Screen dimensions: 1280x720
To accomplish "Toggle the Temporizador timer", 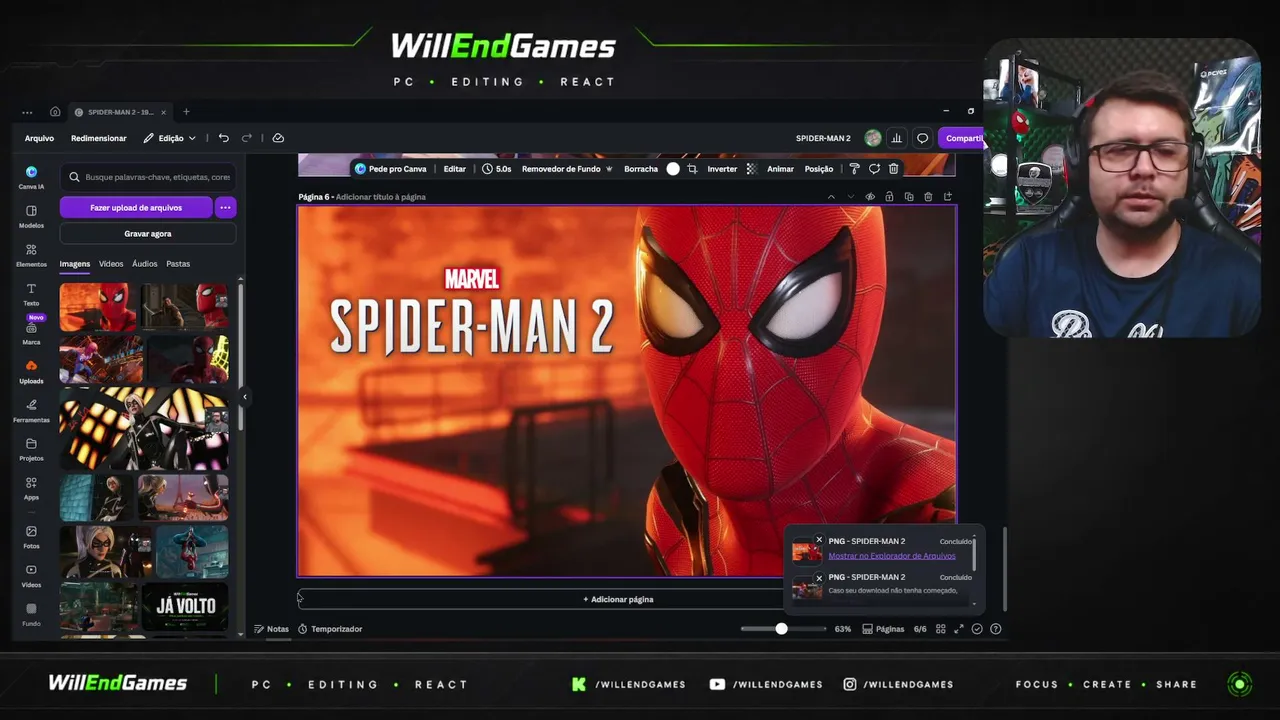I will tap(330, 629).
